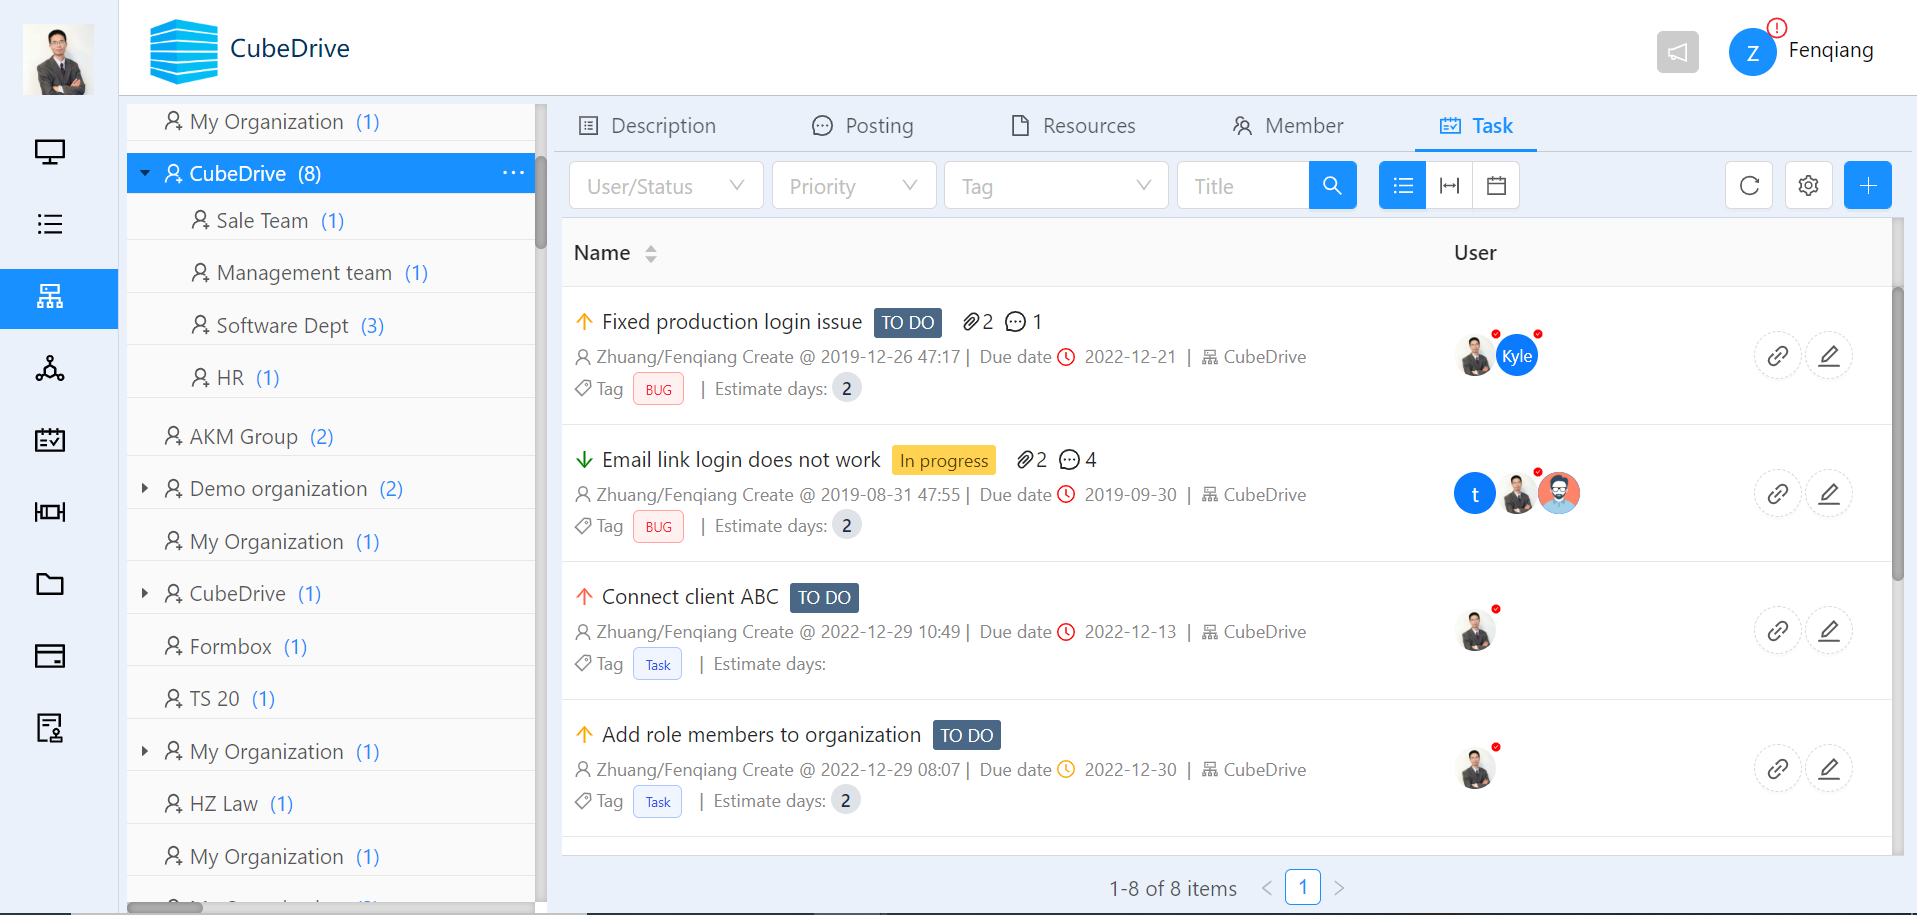Switch to the Description tab
The height and width of the screenshot is (915, 1917).
[647, 126]
